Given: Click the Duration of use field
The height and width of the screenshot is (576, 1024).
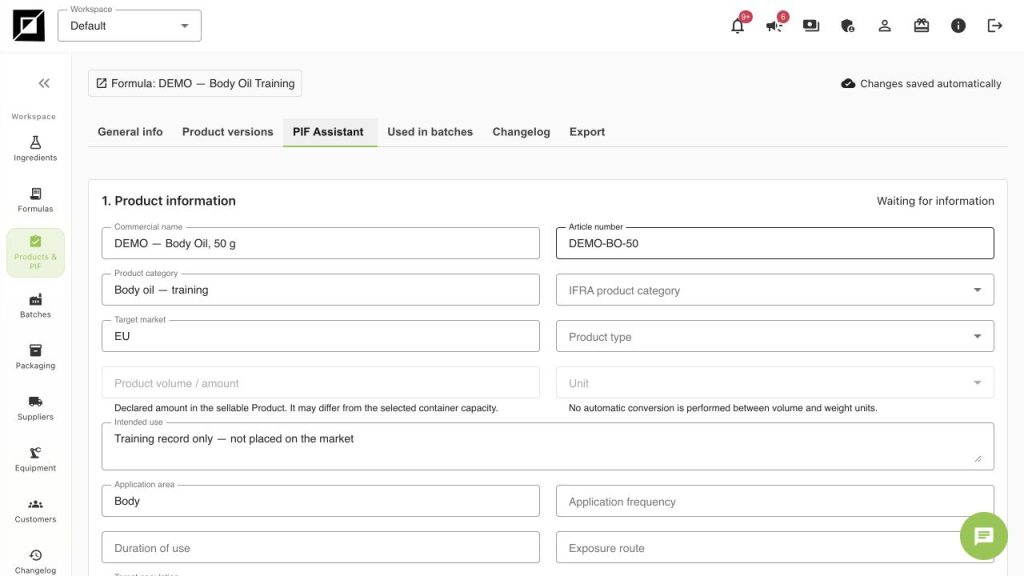Looking at the screenshot, I should pos(320,547).
